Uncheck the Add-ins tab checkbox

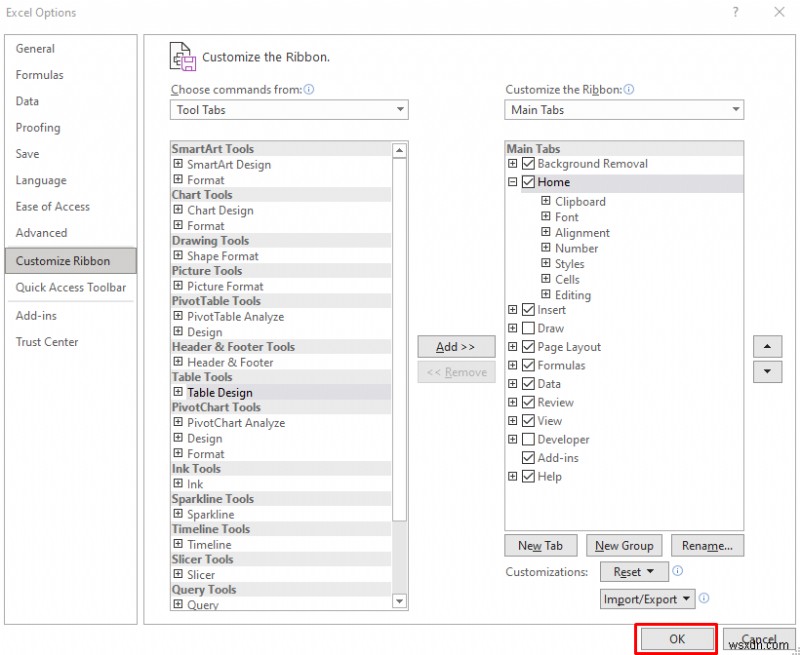point(528,458)
